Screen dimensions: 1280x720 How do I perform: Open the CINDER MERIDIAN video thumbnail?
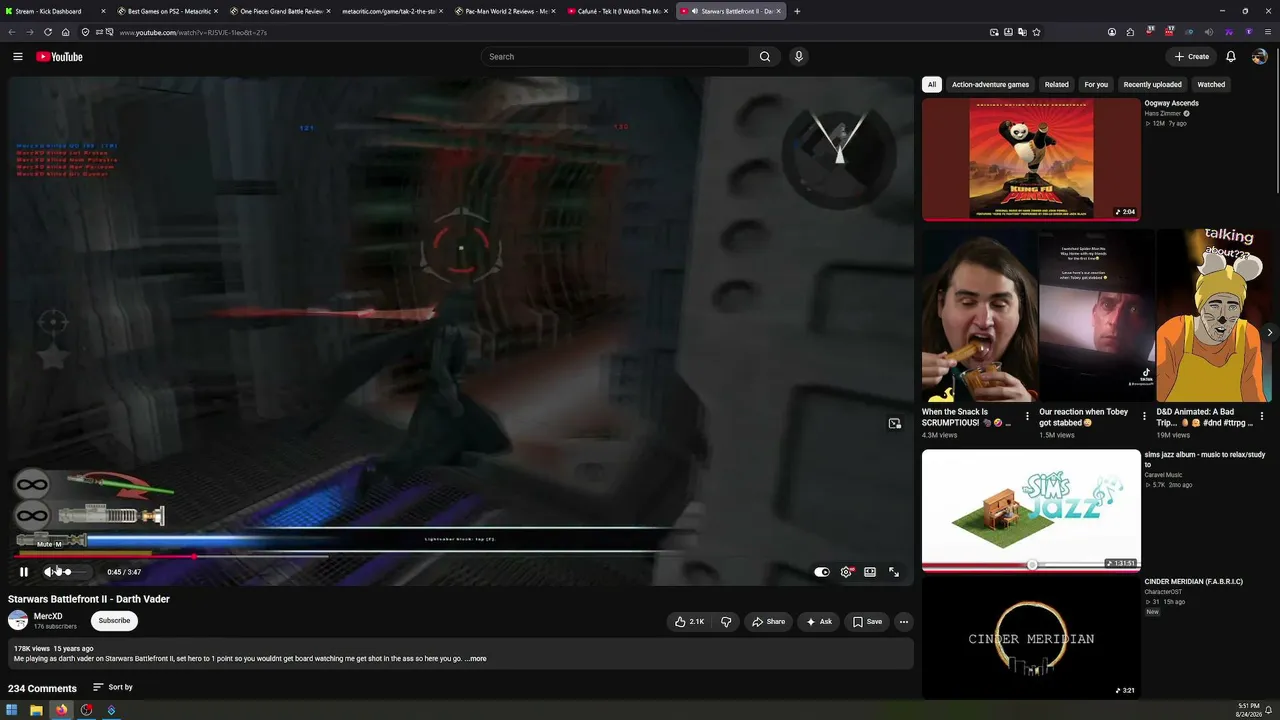pos(1031,637)
